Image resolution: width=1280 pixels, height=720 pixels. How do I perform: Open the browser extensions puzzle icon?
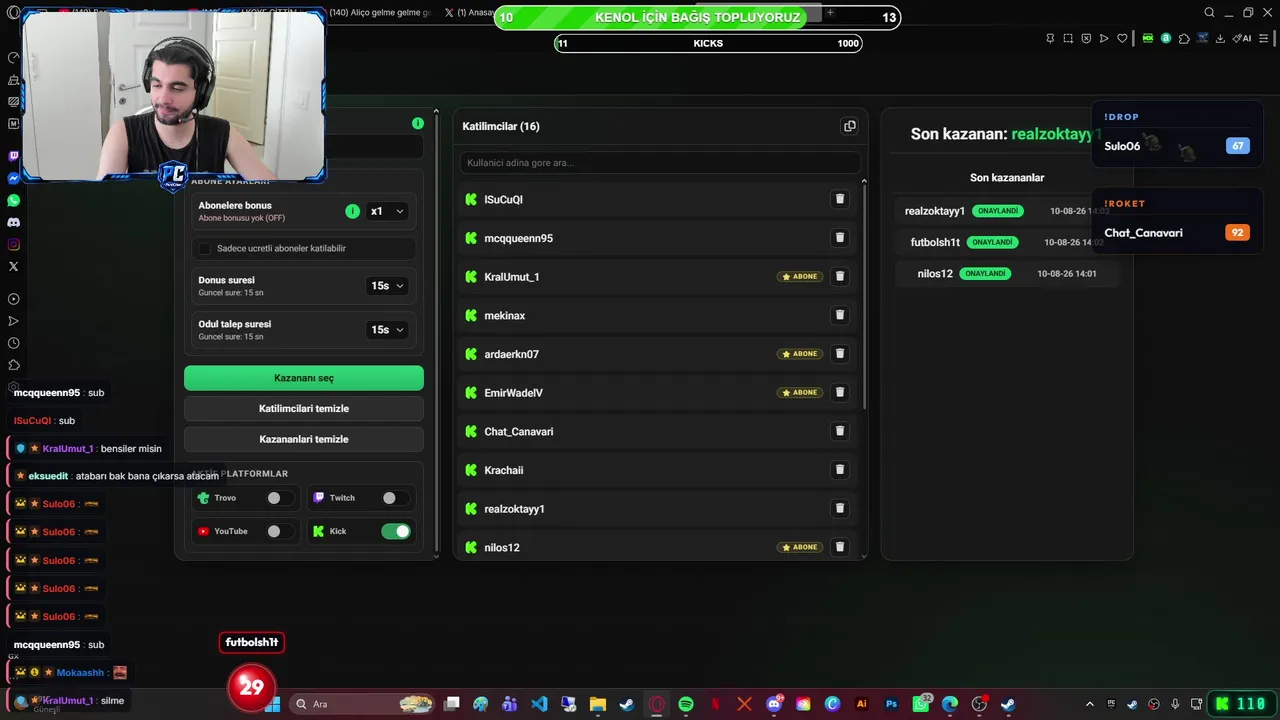[x=1184, y=39]
